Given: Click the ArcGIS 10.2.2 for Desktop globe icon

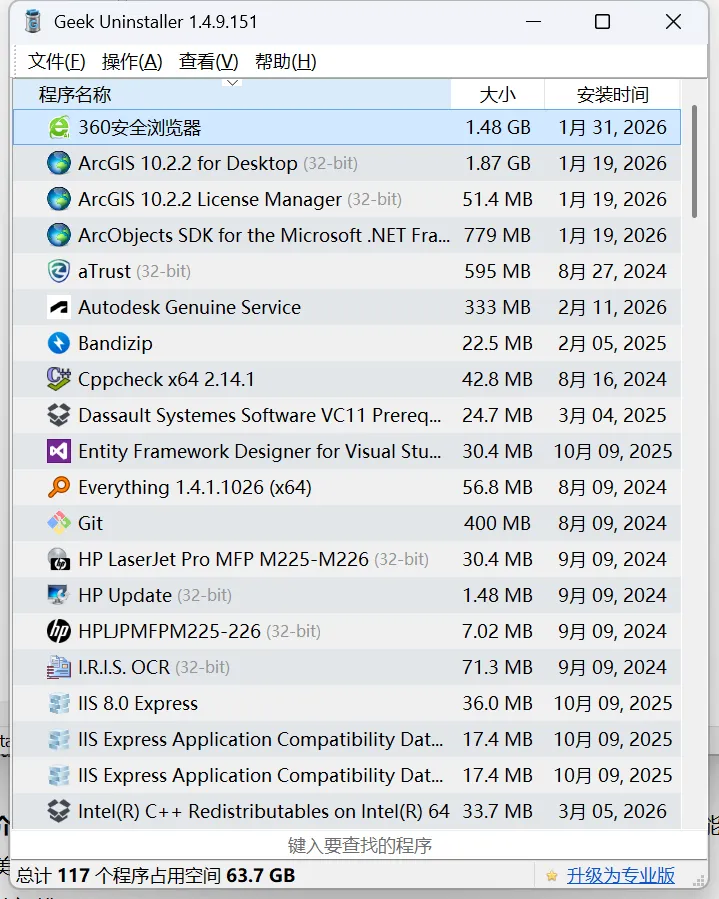Looking at the screenshot, I should (58, 163).
